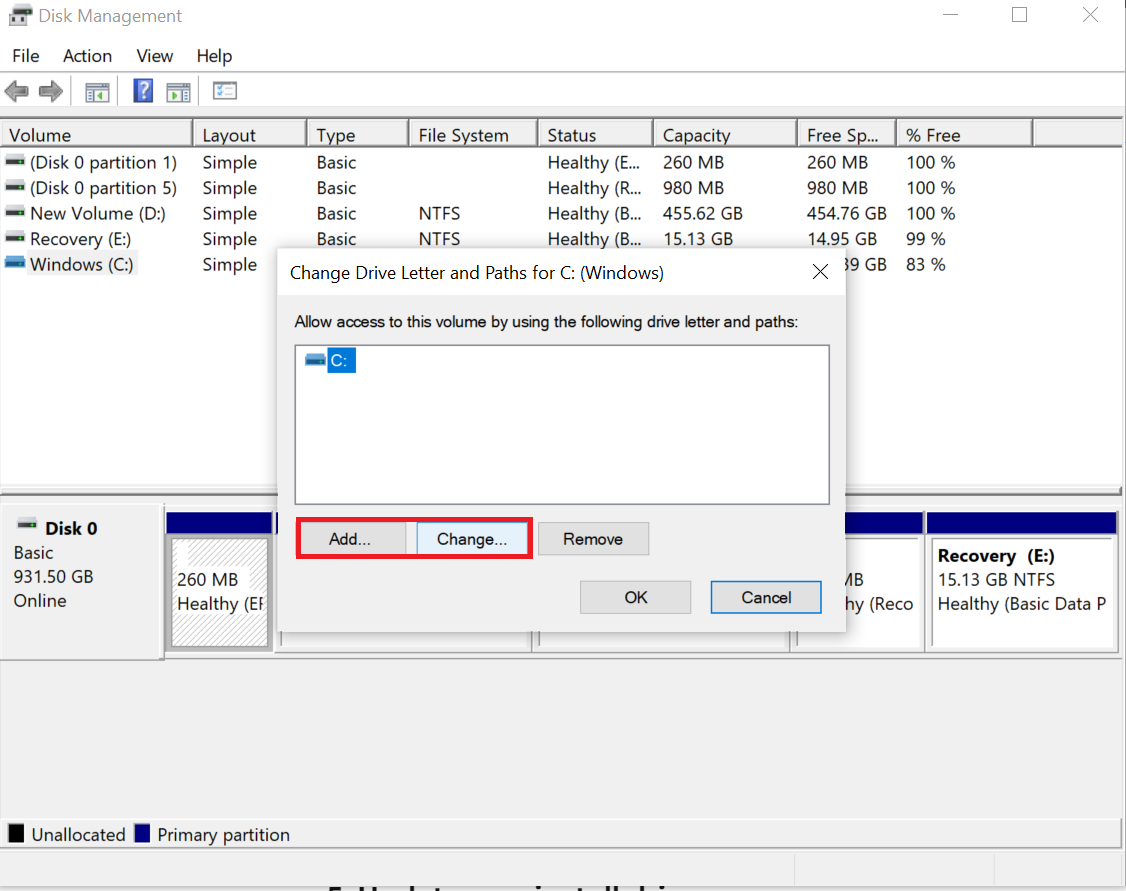
Task: Click the blue Help question mark icon
Action: pyautogui.click(x=143, y=90)
